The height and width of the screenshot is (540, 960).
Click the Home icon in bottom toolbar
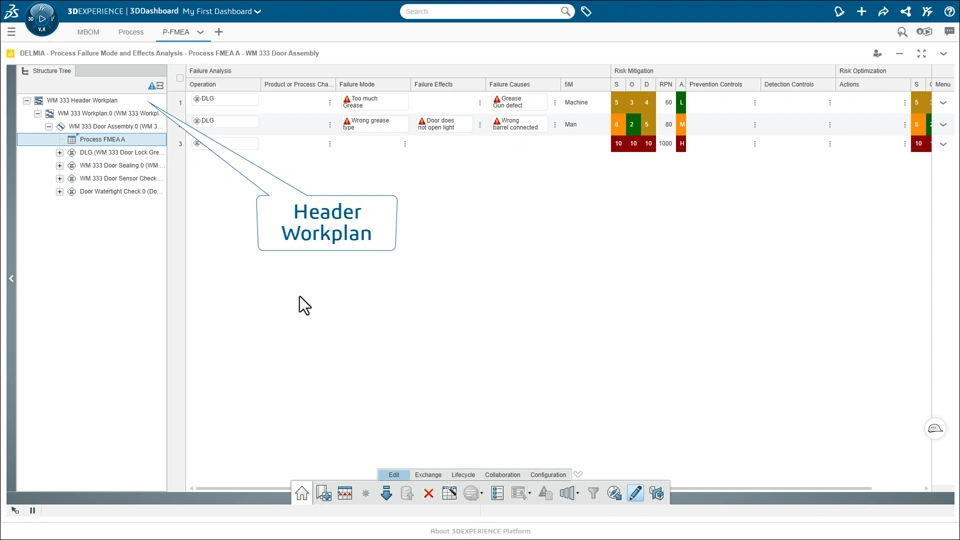tap(302, 493)
